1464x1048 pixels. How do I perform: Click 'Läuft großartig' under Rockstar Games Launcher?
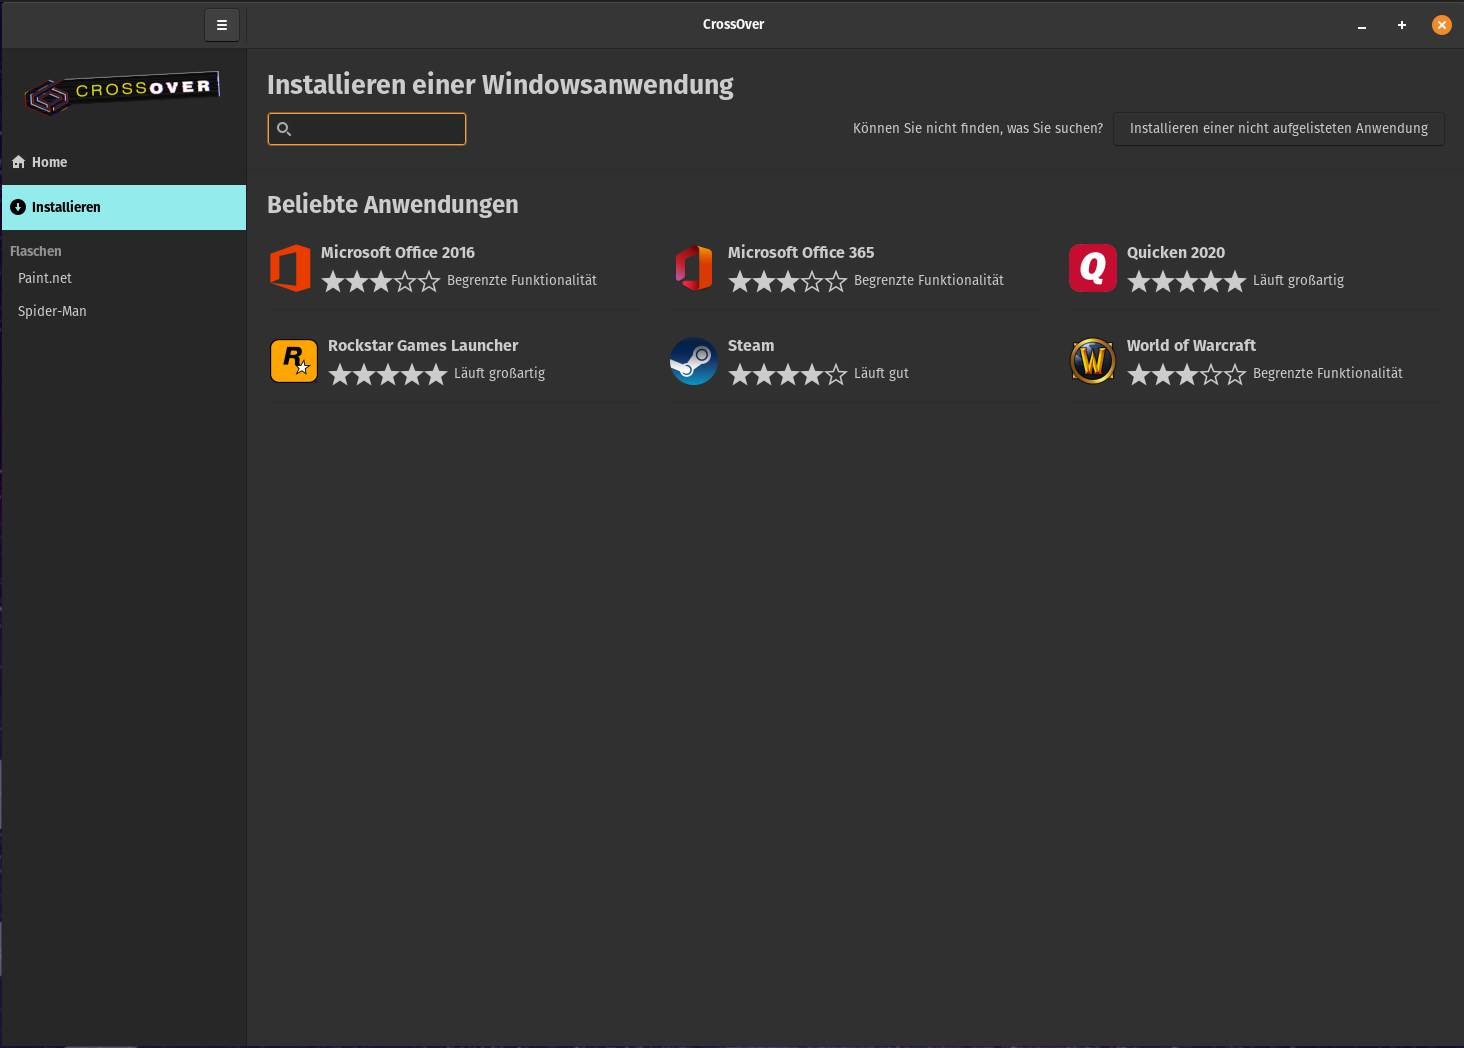(499, 374)
